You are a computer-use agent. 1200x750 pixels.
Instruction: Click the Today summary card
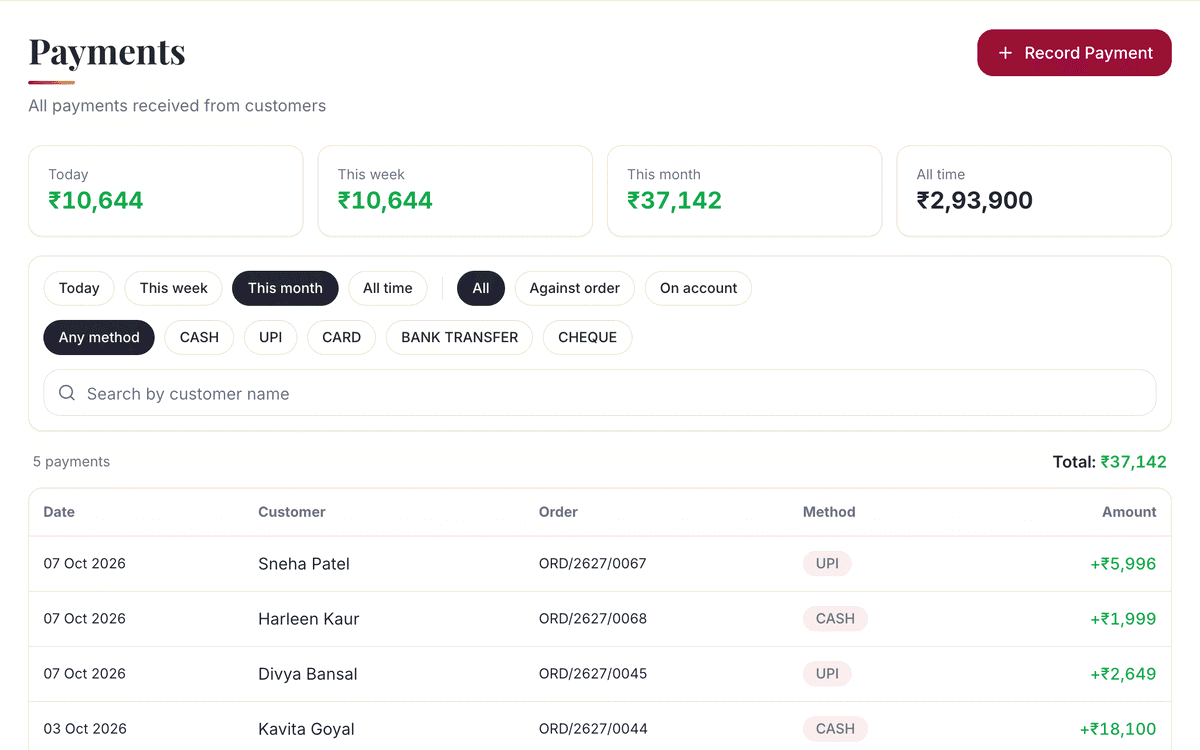(166, 191)
